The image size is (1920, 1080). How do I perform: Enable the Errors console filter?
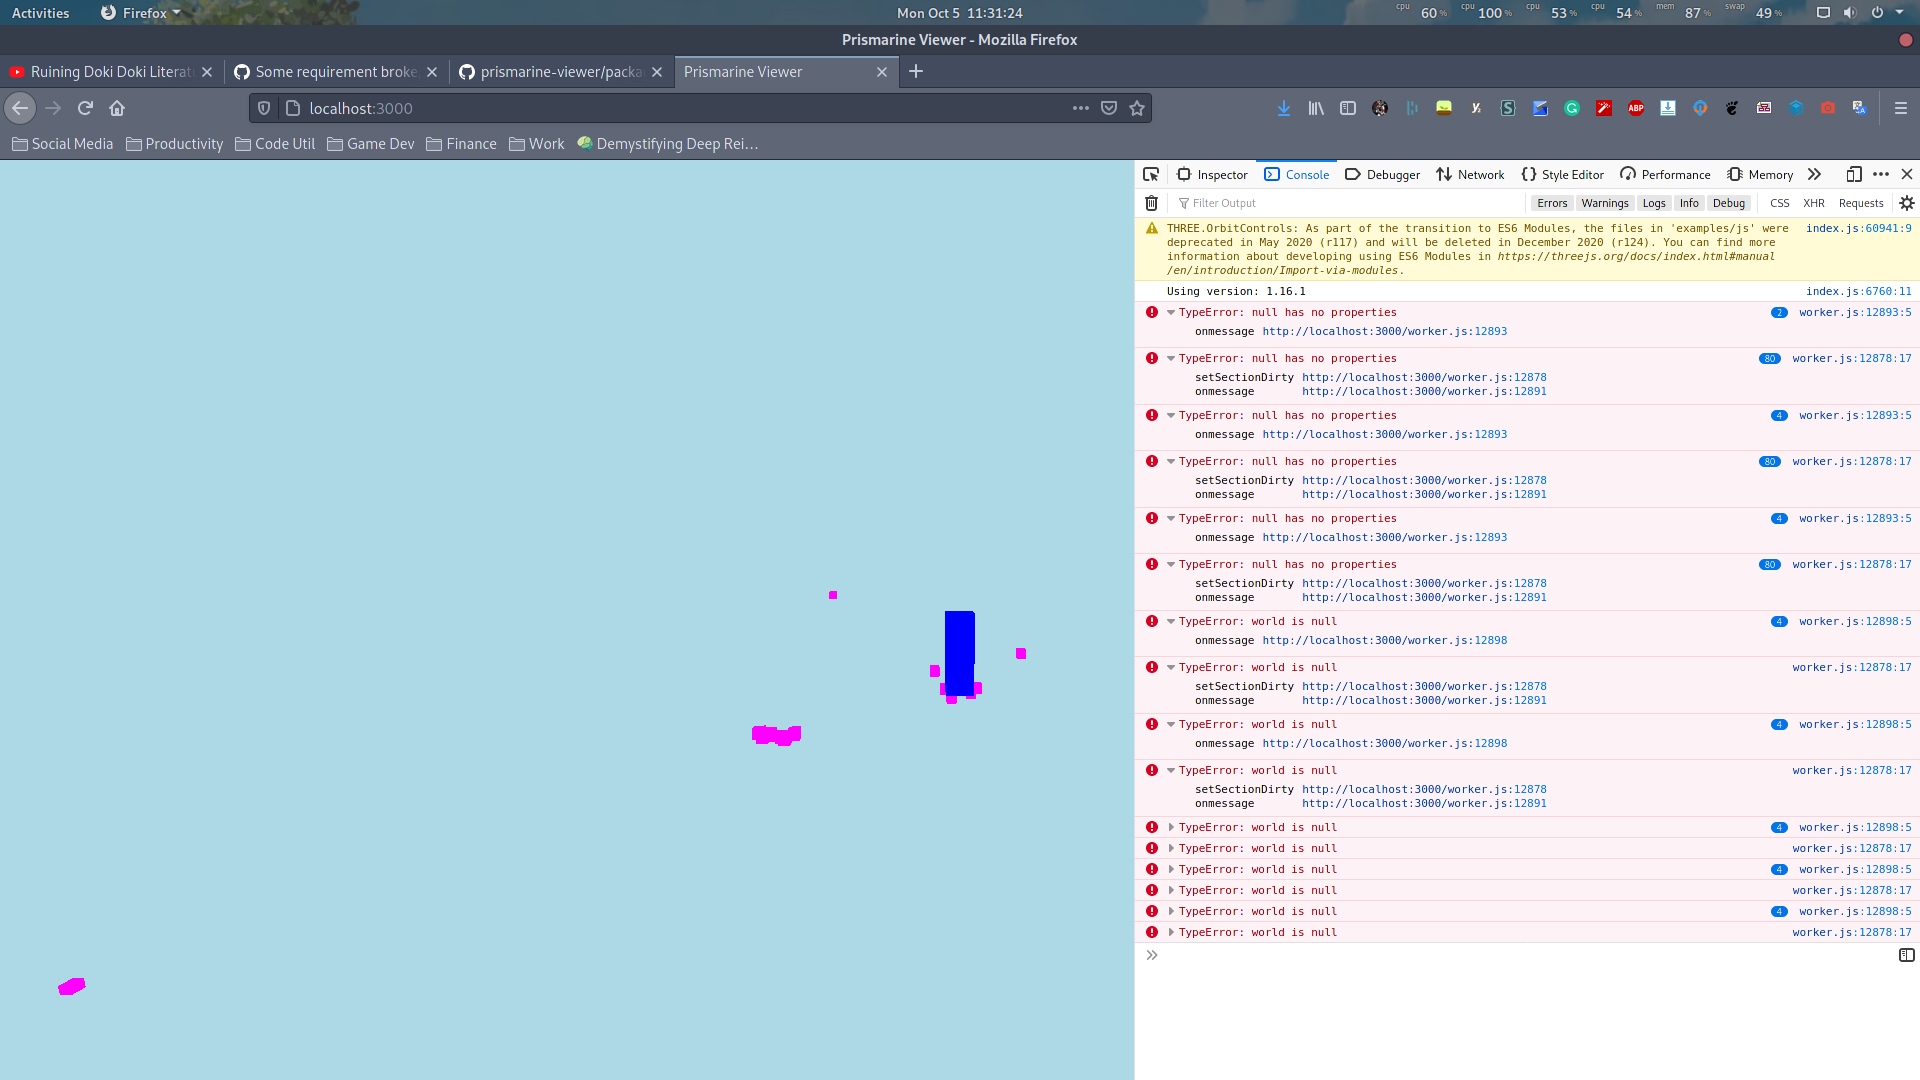pos(1552,202)
